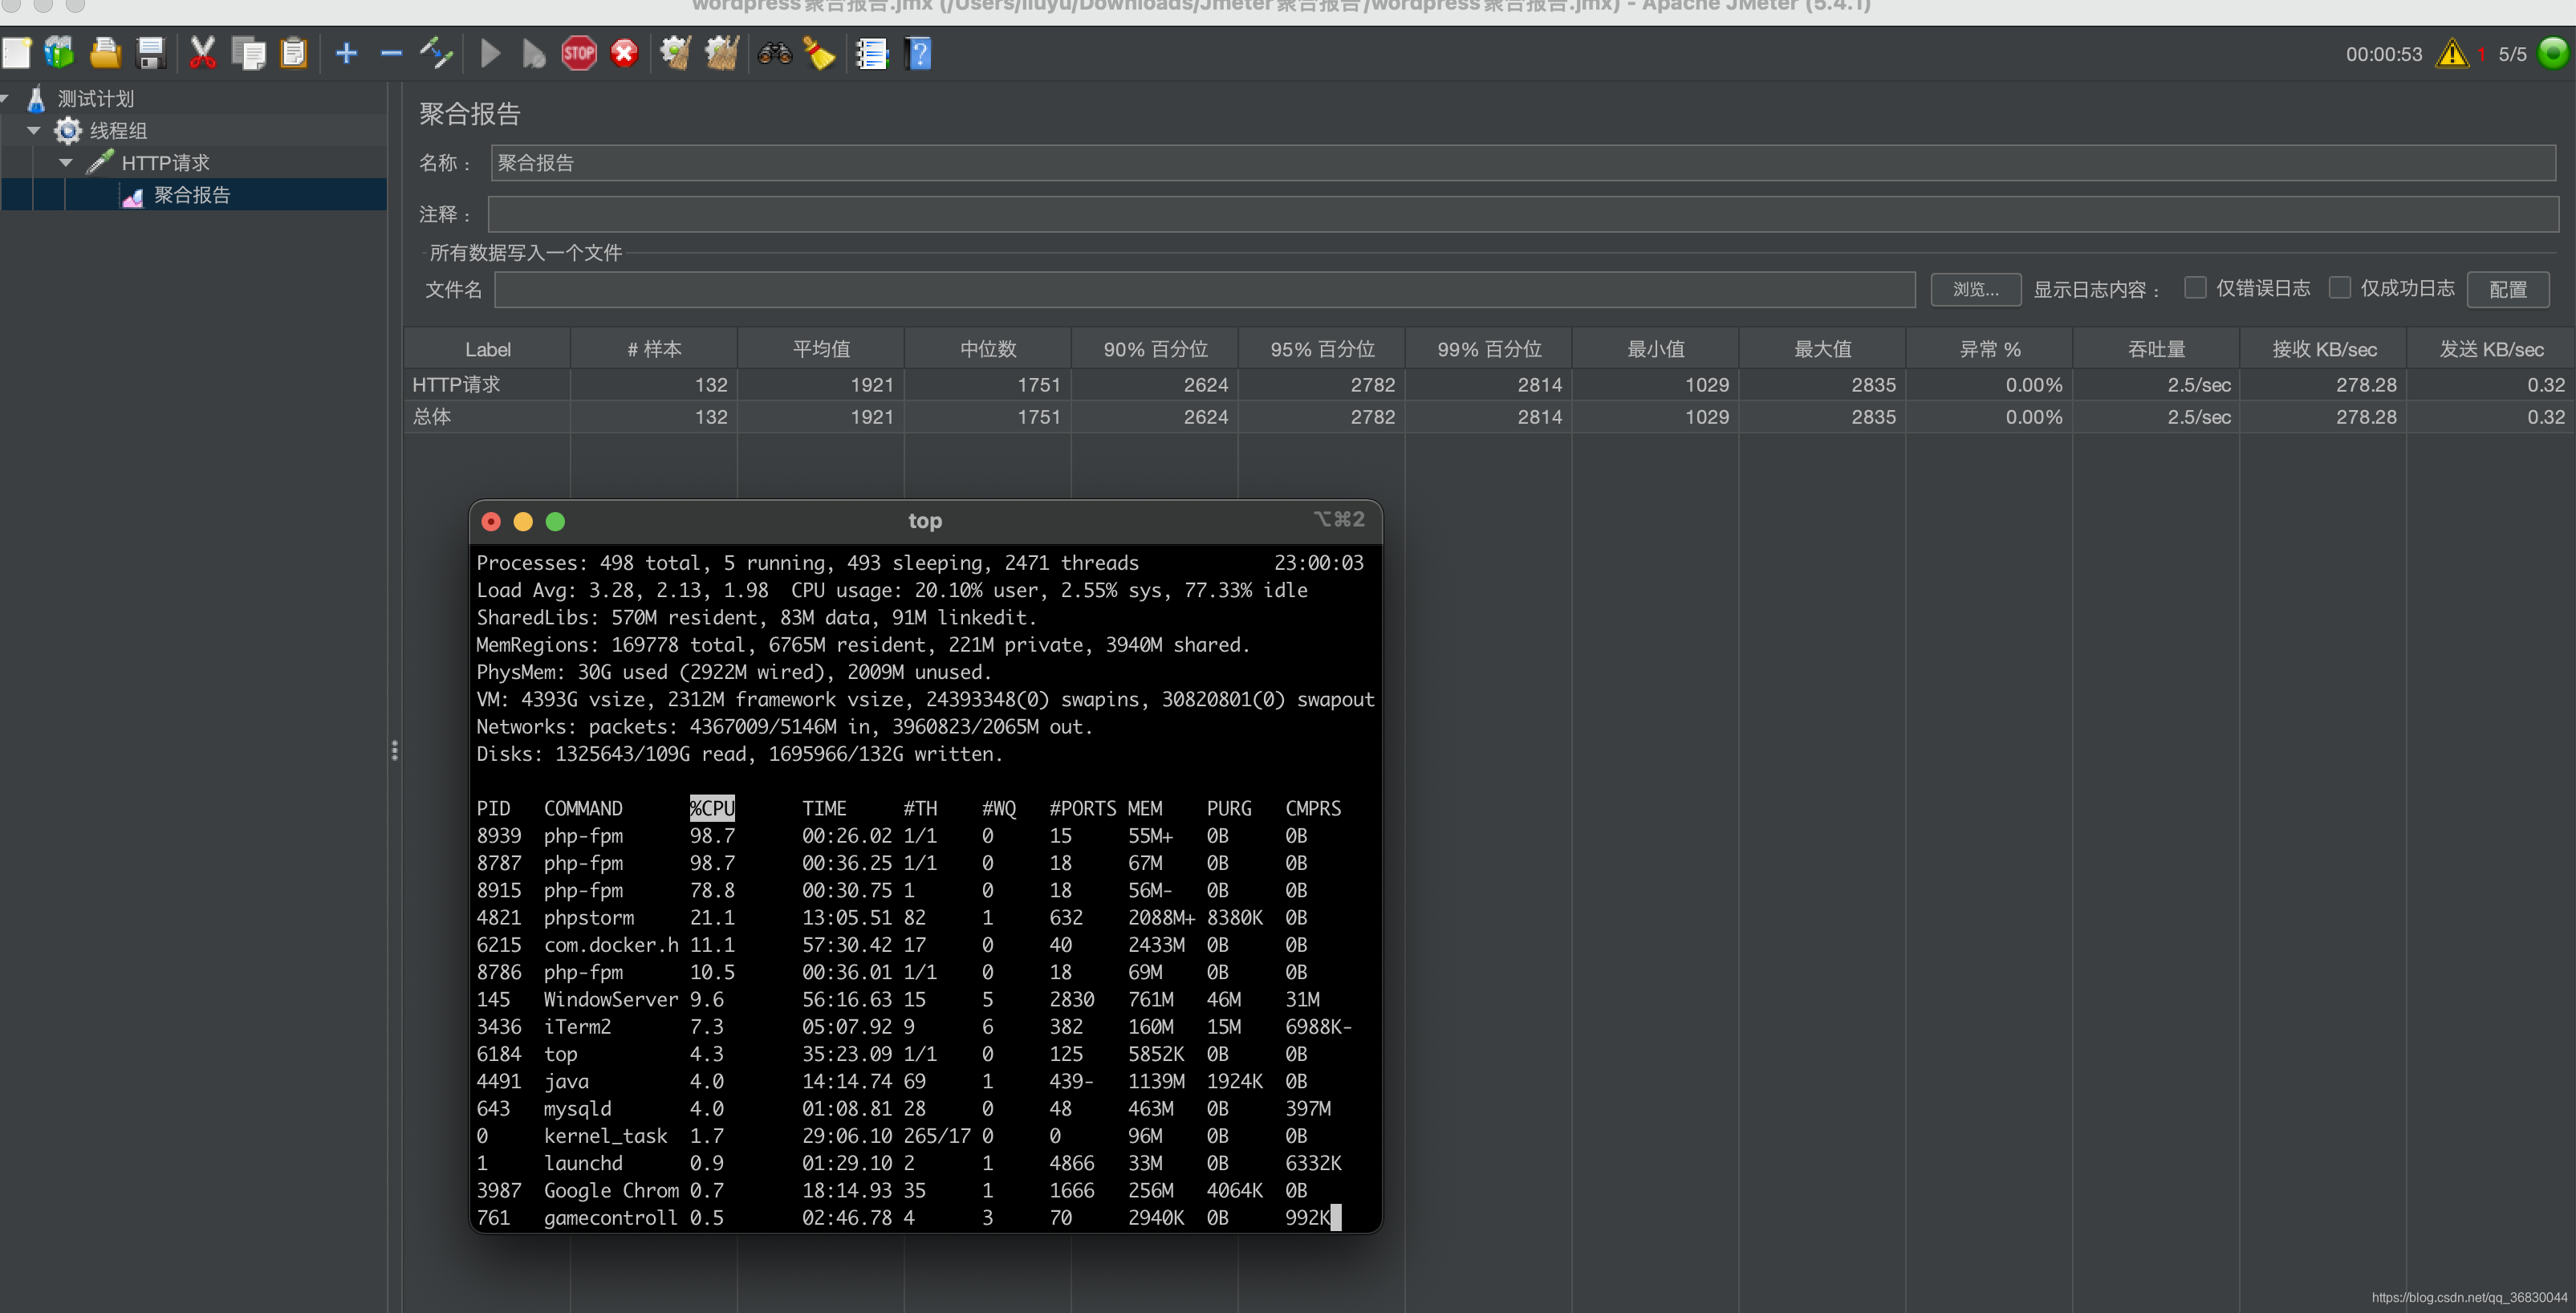Click the warning triangle log toggle
2576x1313 pixels.
pos(2452,53)
